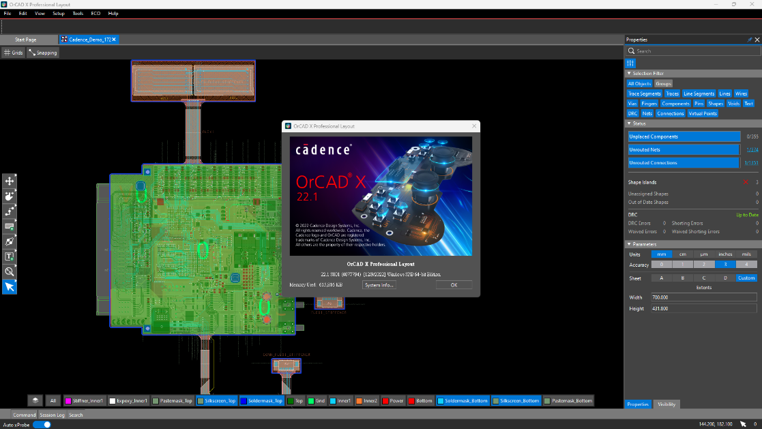Collapse the Parameters section
762x429 pixels.
click(x=629, y=244)
